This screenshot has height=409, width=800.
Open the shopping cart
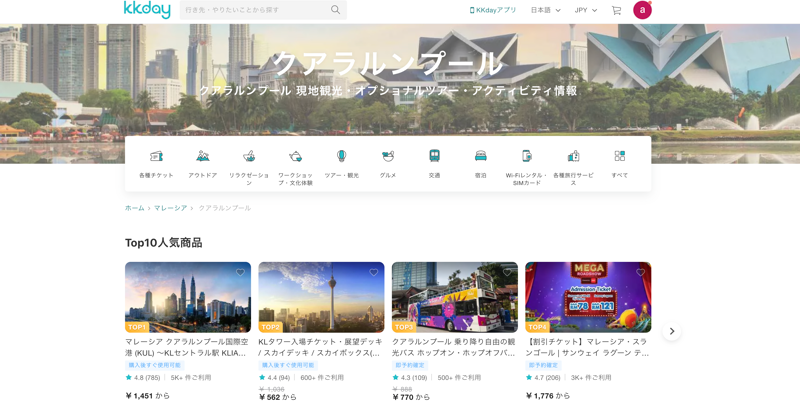(616, 10)
